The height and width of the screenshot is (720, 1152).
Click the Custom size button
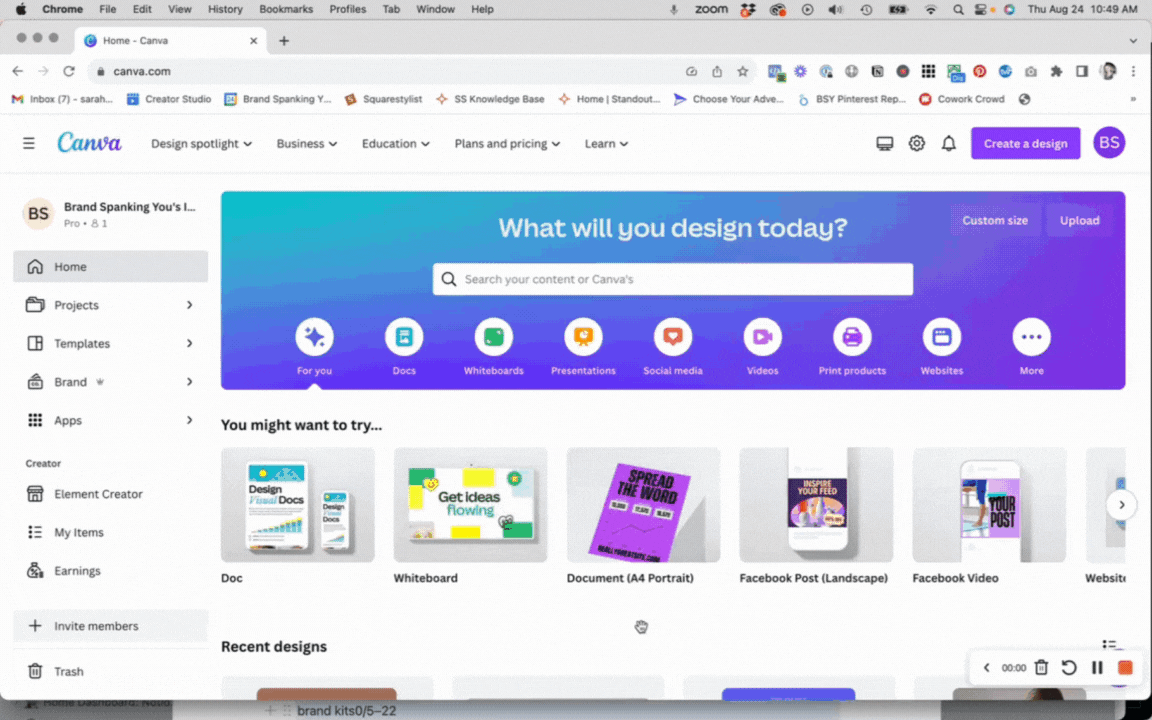995,220
